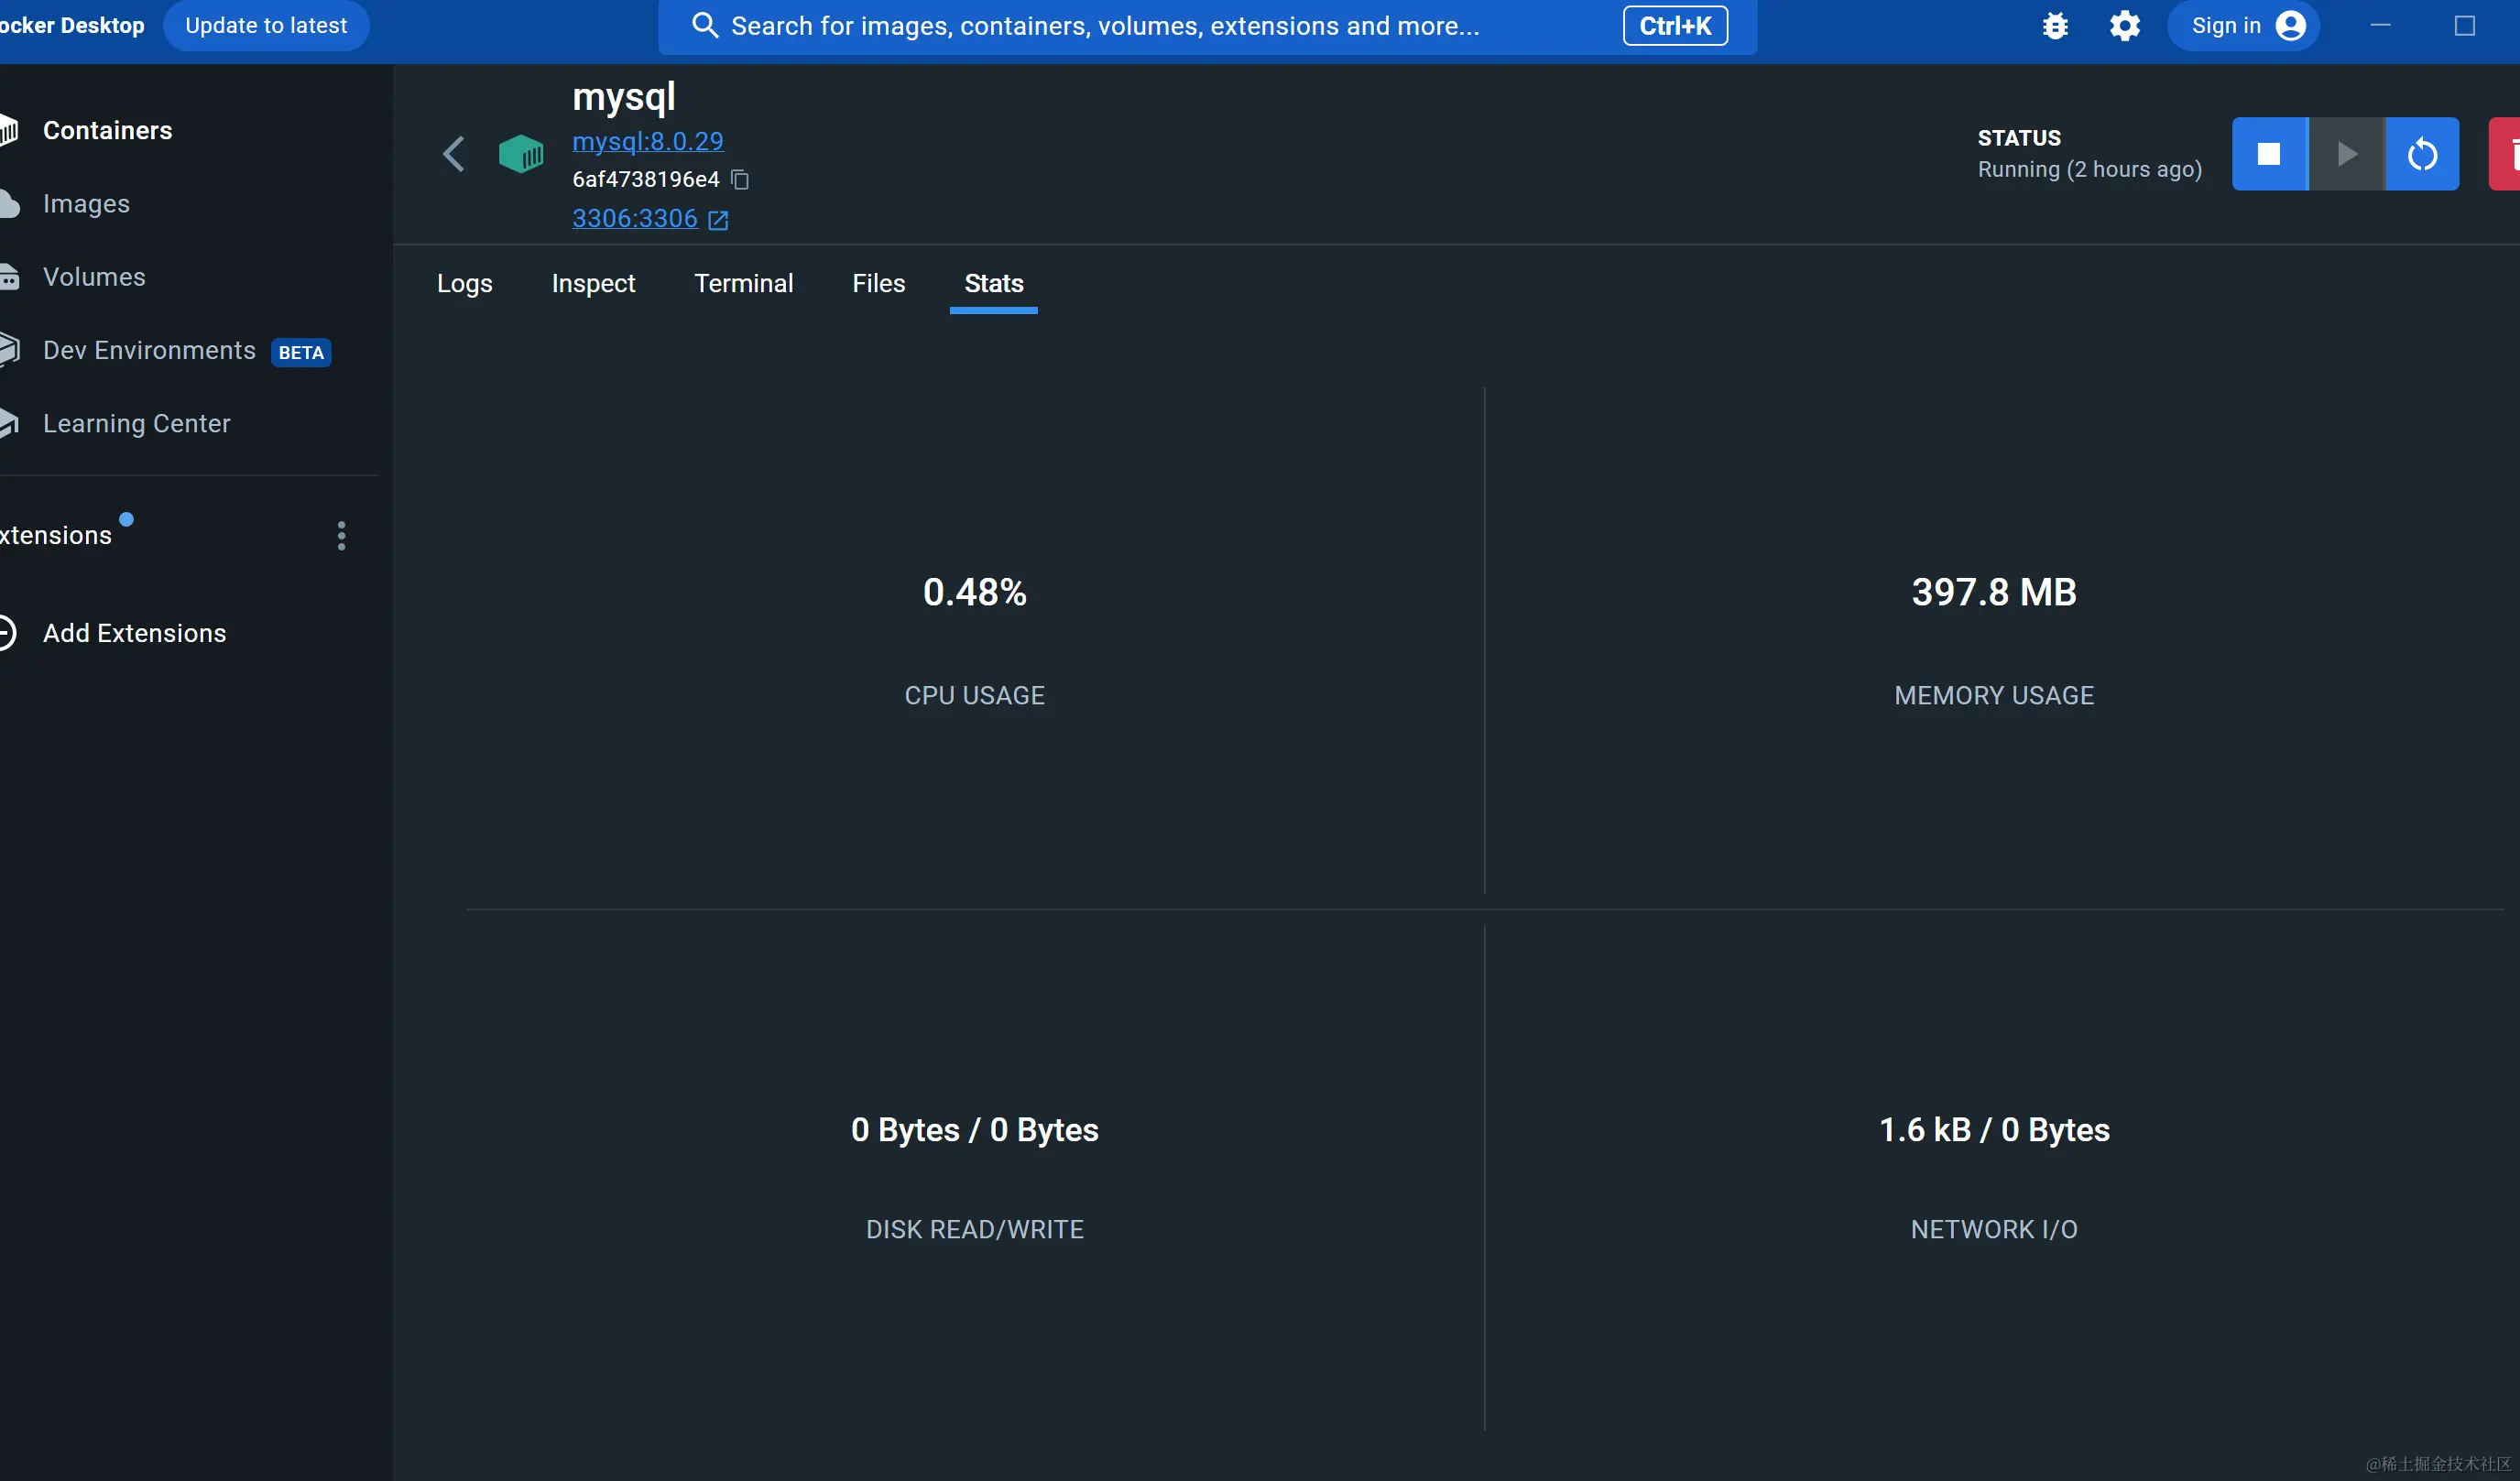Stop the running mysql container
Viewport: 2520px width, 1481px height.
[x=2268, y=154]
